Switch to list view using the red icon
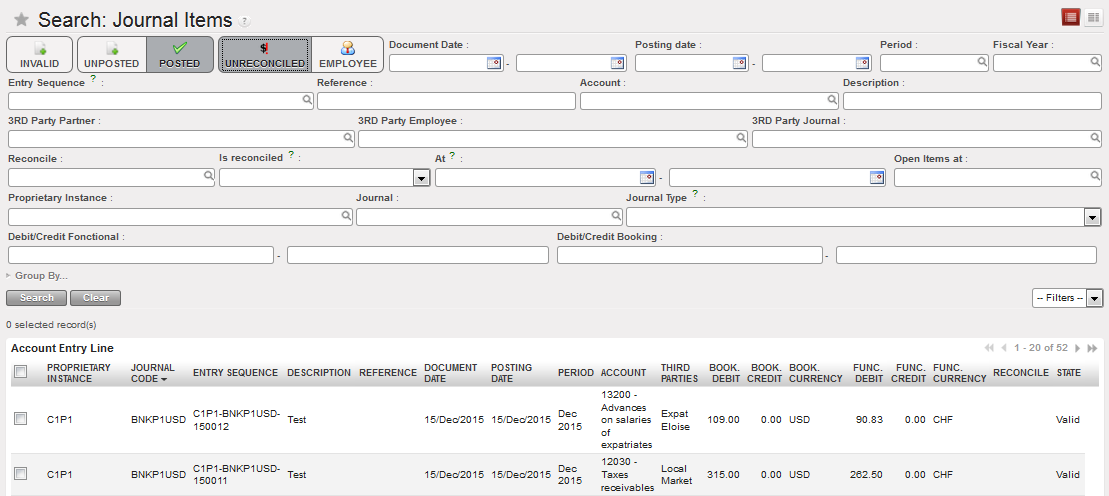Image resolution: width=1109 pixels, height=496 pixels. pyautogui.click(x=1071, y=17)
